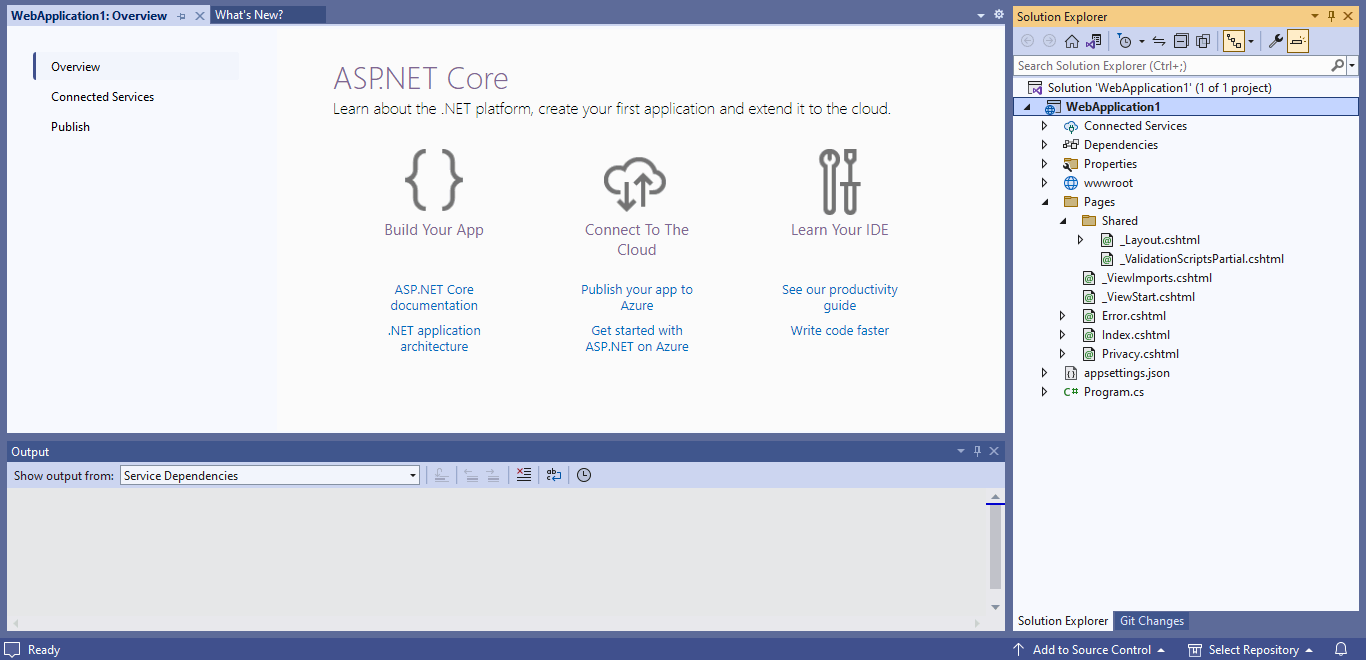Collapse the Pages folder
1366x660 pixels.
(x=1045, y=202)
